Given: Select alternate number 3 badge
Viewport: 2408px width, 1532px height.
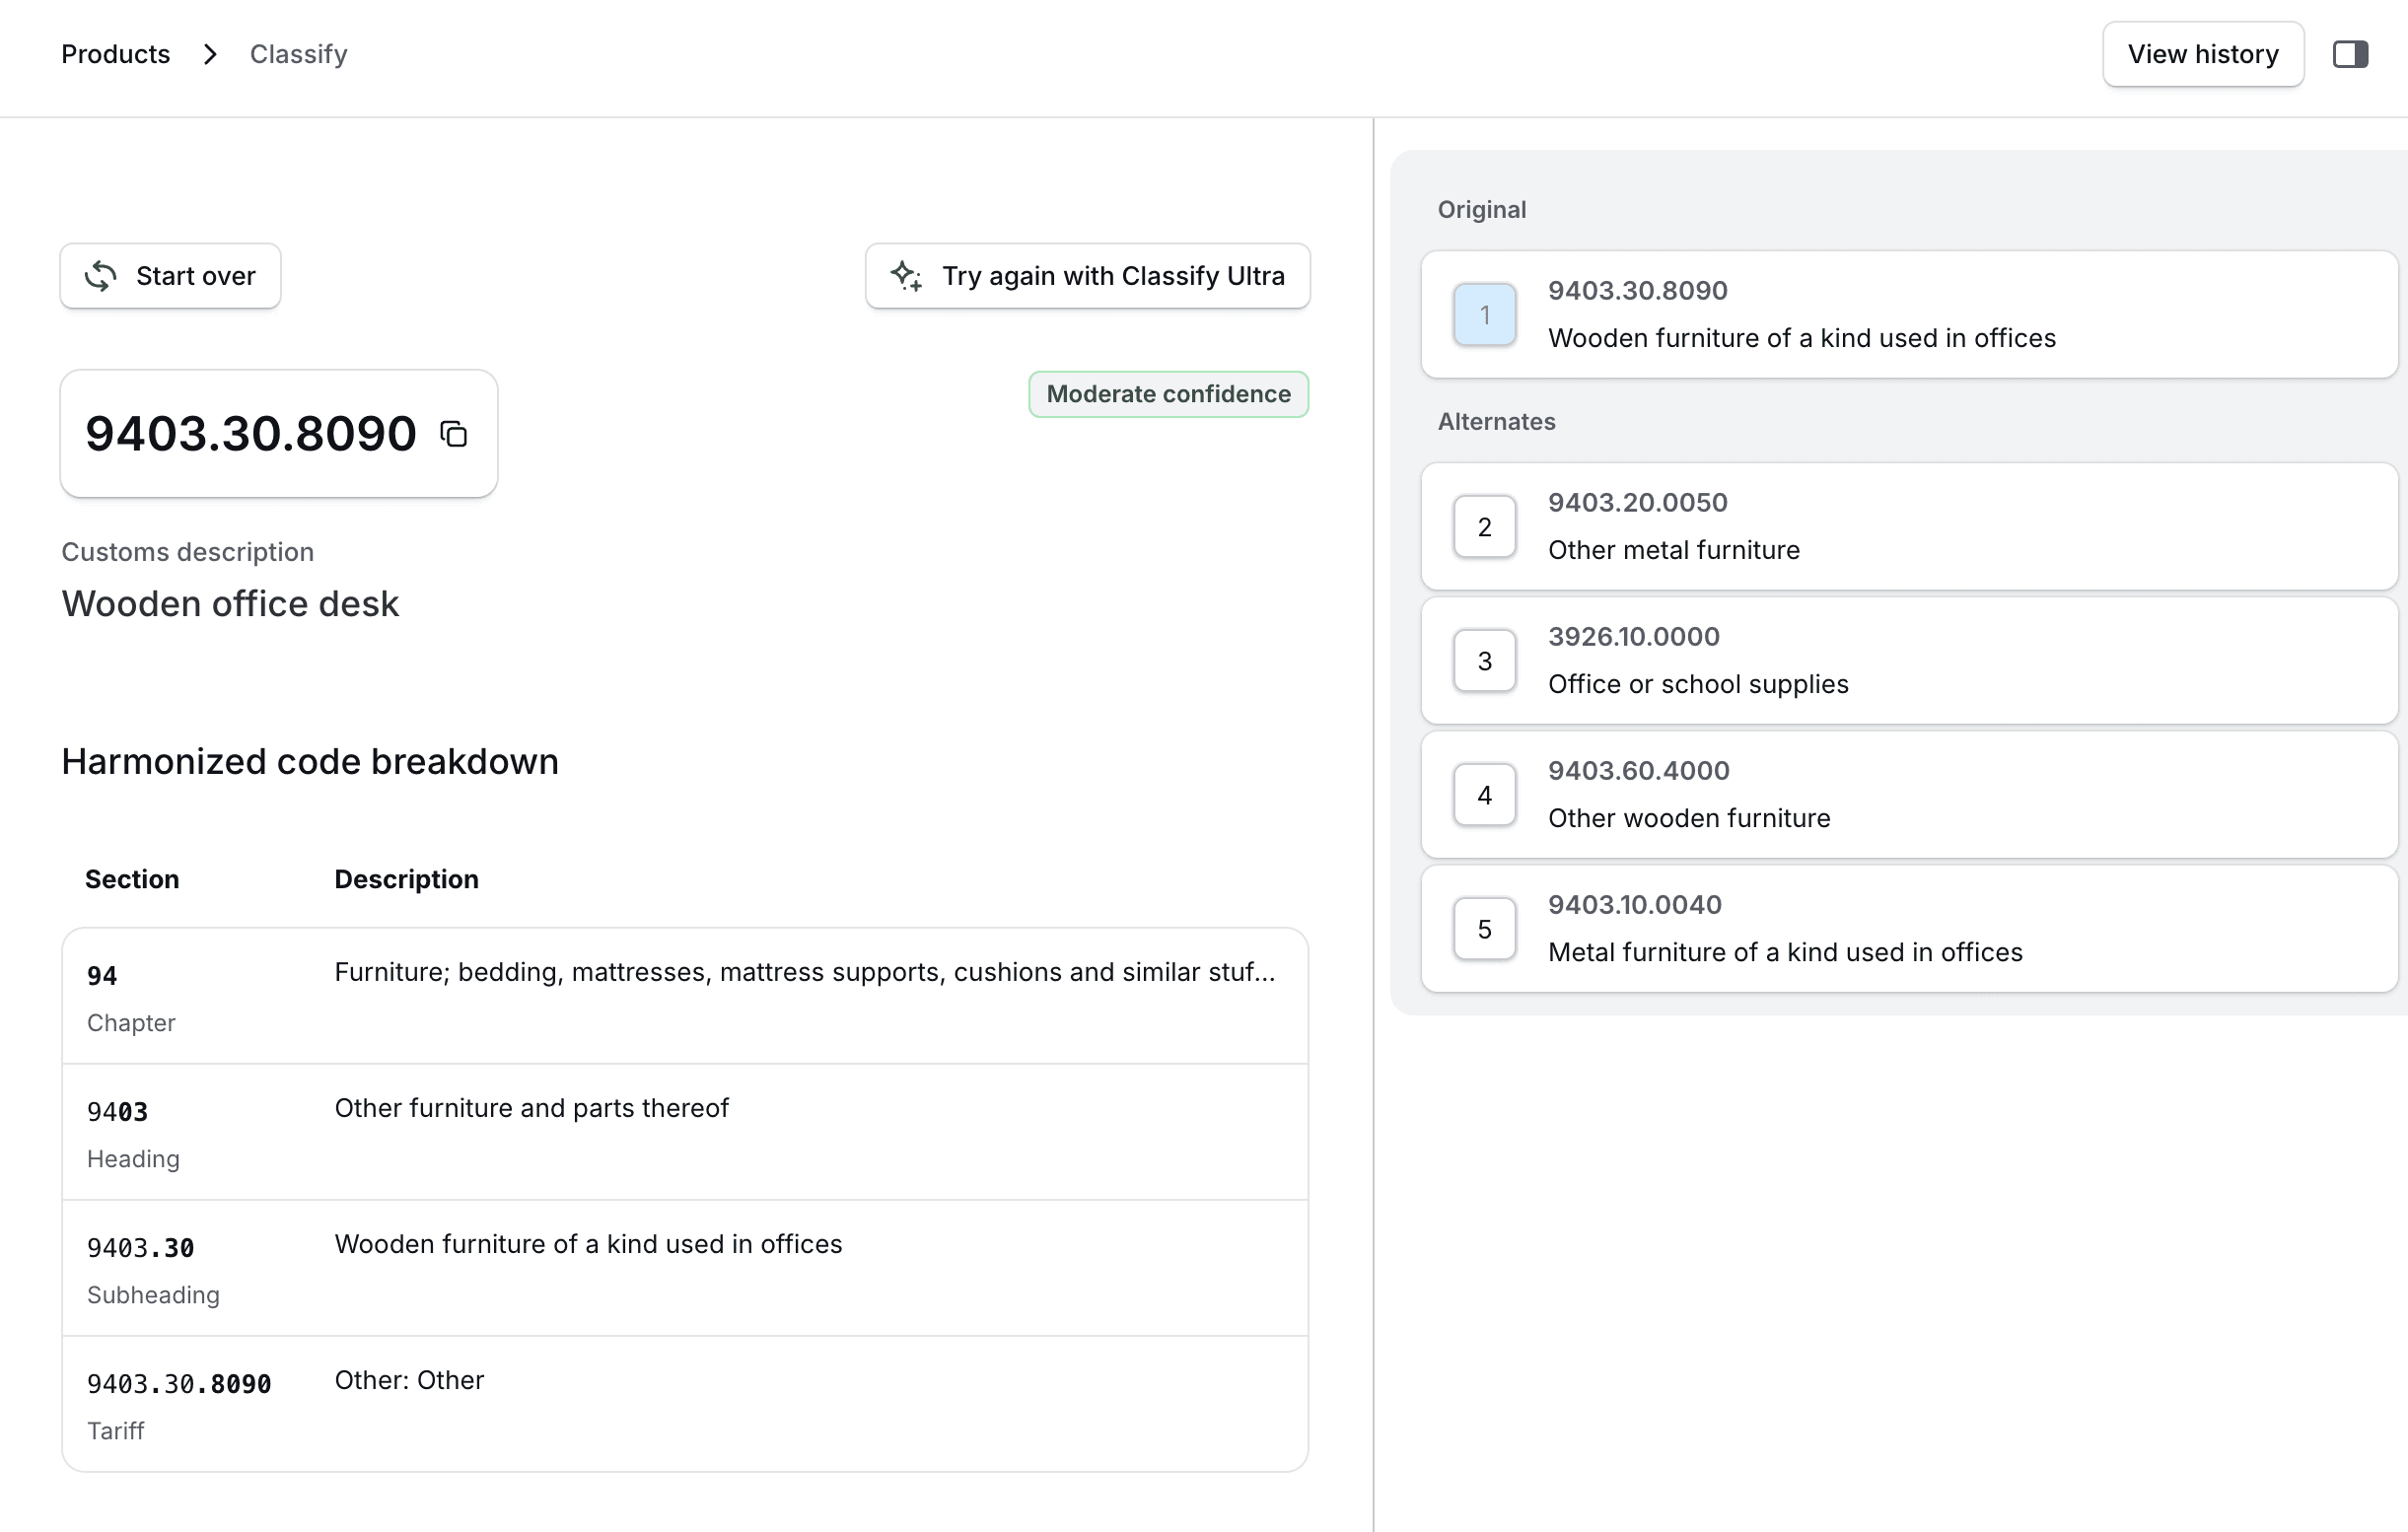Looking at the screenshot, I should click(x=1484, y=661).
